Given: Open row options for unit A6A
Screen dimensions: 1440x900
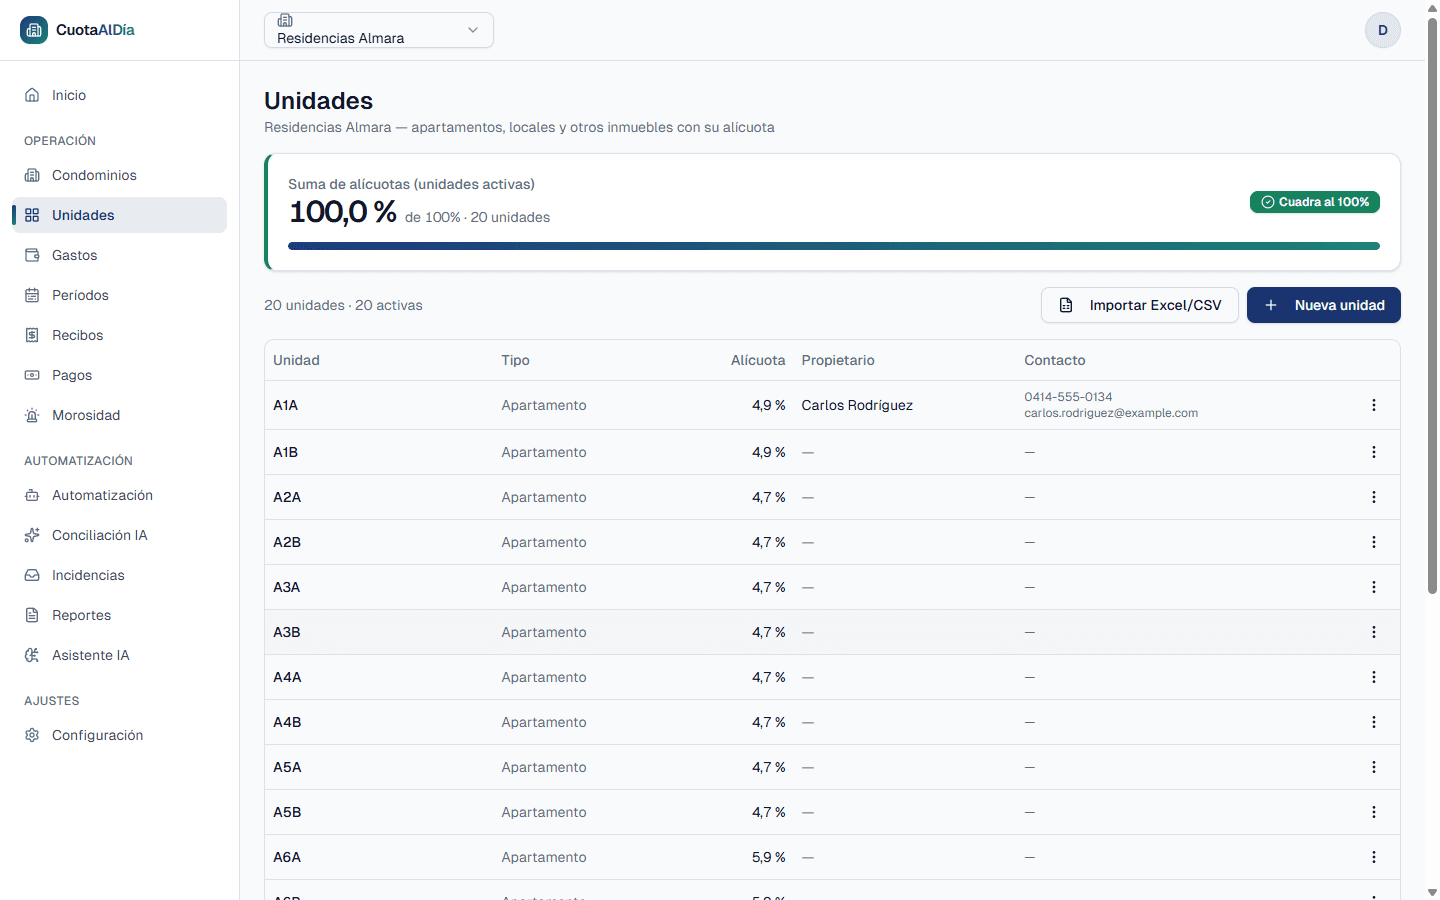Looking at the screenshot, I should tap(1374, 857).
